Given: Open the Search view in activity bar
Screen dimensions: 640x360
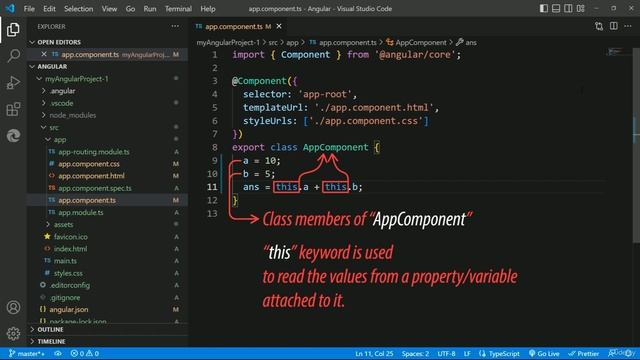Looking at the screenshot, I should (13, 56).
